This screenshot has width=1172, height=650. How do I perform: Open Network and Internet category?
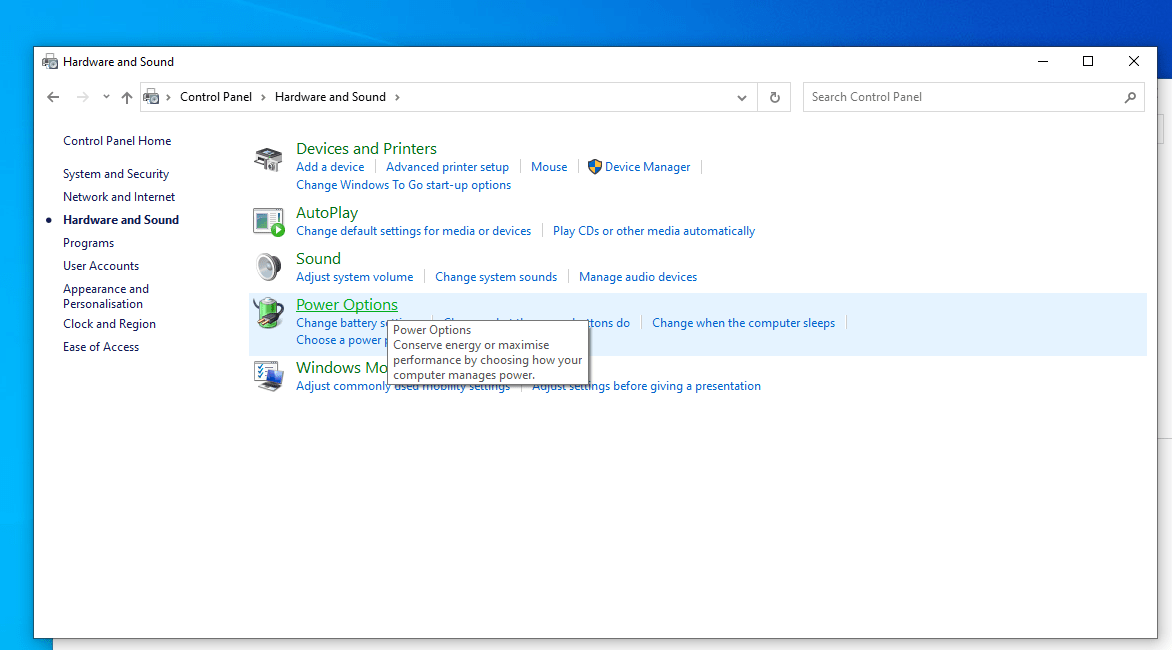(x=119, y=196)
